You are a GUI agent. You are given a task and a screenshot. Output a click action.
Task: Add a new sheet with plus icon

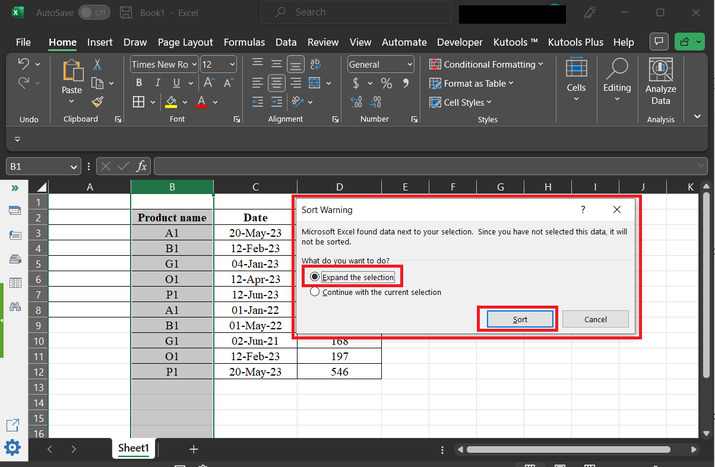point(194,449)
